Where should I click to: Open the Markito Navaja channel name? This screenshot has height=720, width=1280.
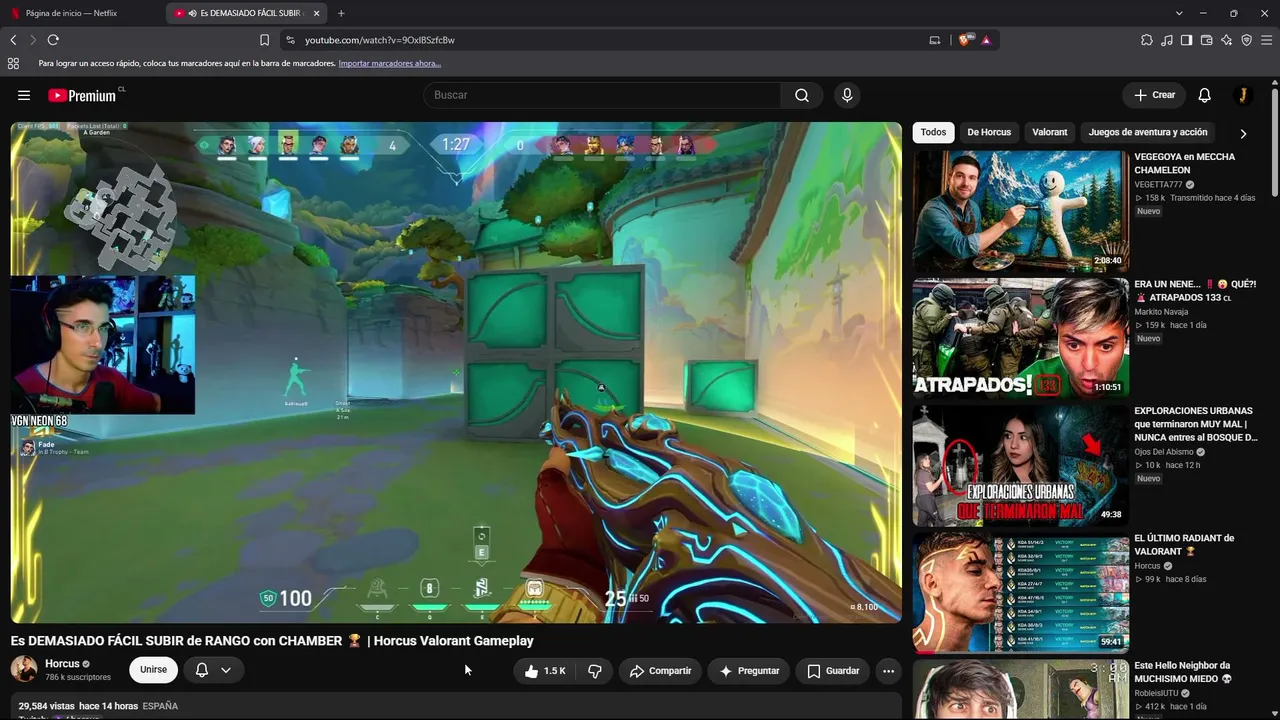pos(1162,312)
